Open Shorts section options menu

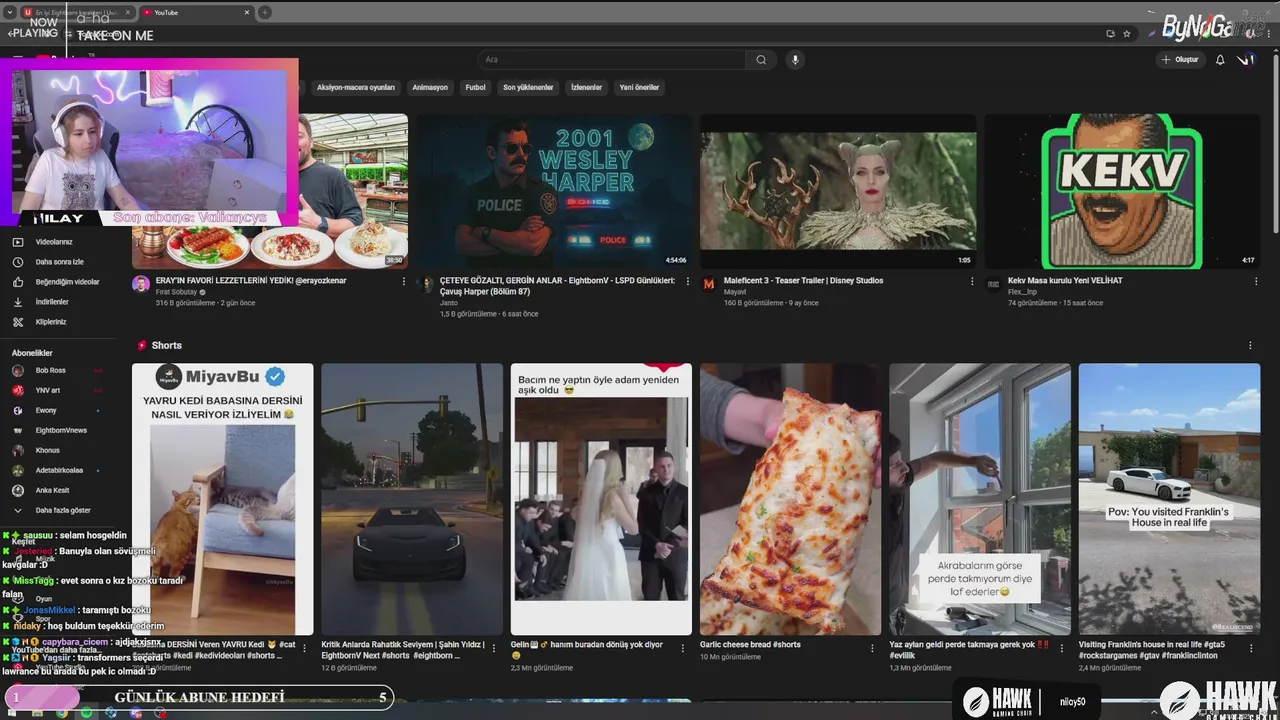coord(1250,346)
